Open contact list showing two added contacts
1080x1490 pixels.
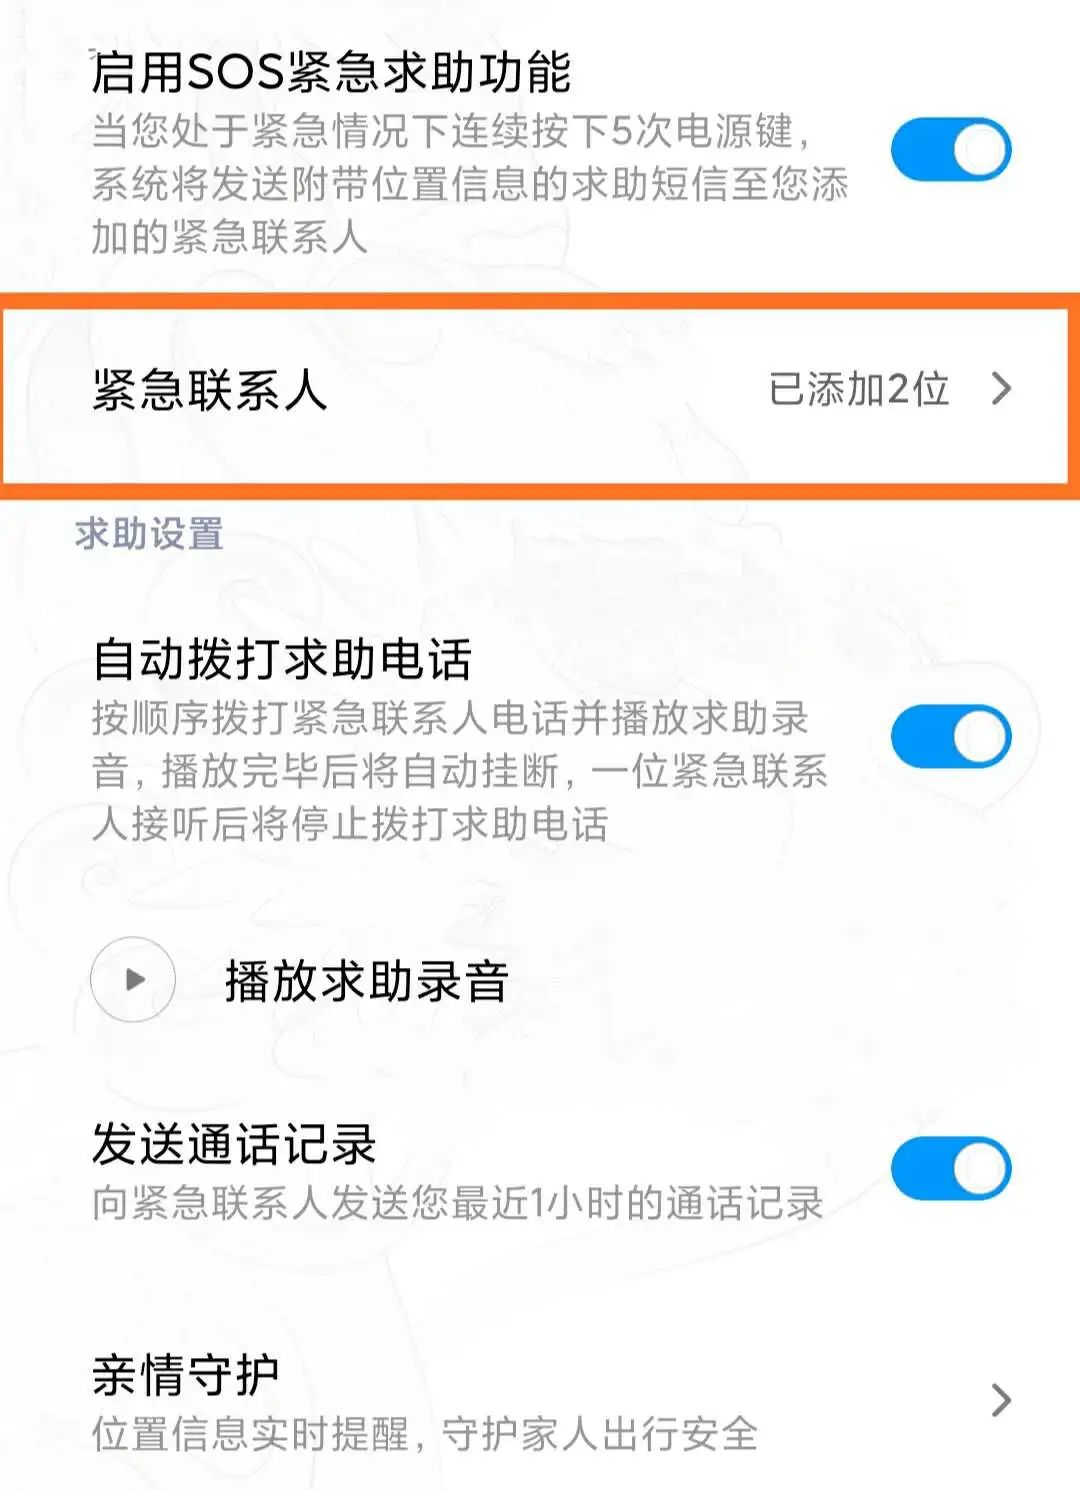tap(858, 392)
